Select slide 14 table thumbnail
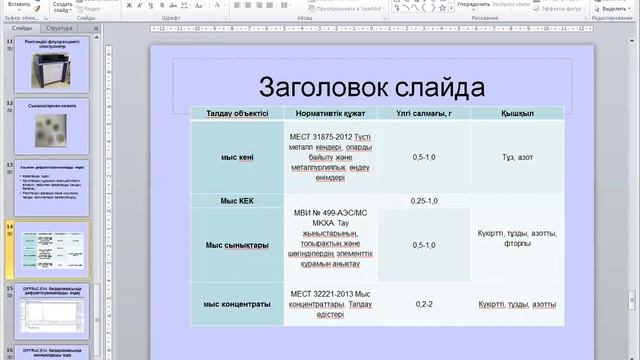The width and height of the screenshot is (640, 360). pyautogui.click(x=52, y=250)
